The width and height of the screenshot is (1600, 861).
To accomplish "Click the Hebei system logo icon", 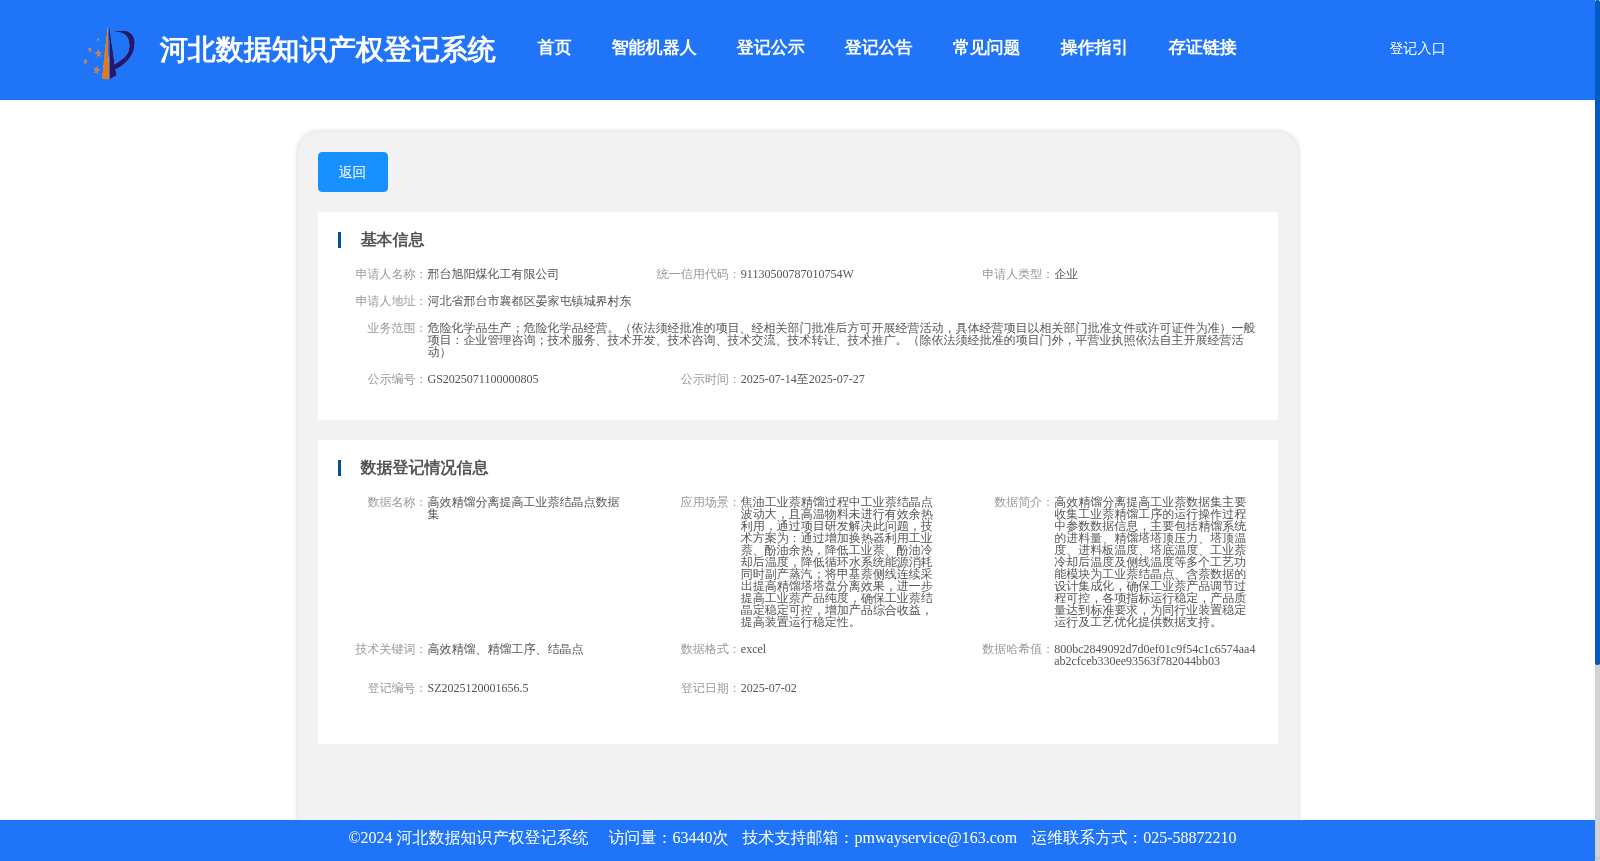I will 109,53.
